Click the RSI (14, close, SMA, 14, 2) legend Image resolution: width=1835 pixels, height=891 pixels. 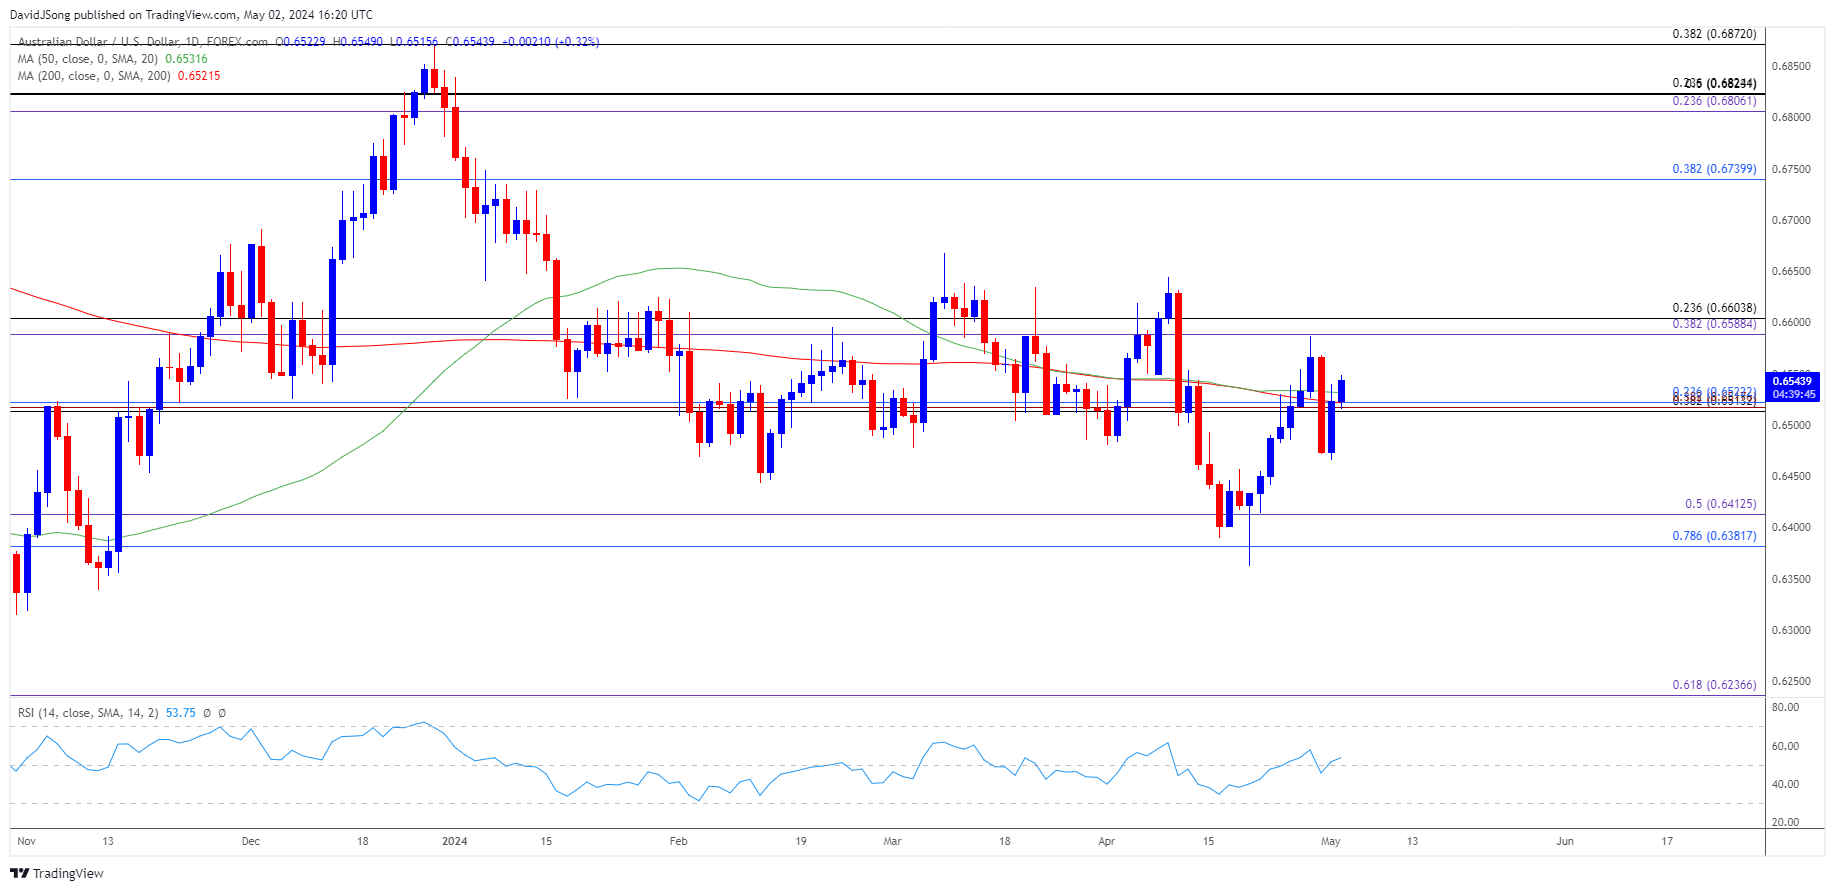(x=88, y=713)
